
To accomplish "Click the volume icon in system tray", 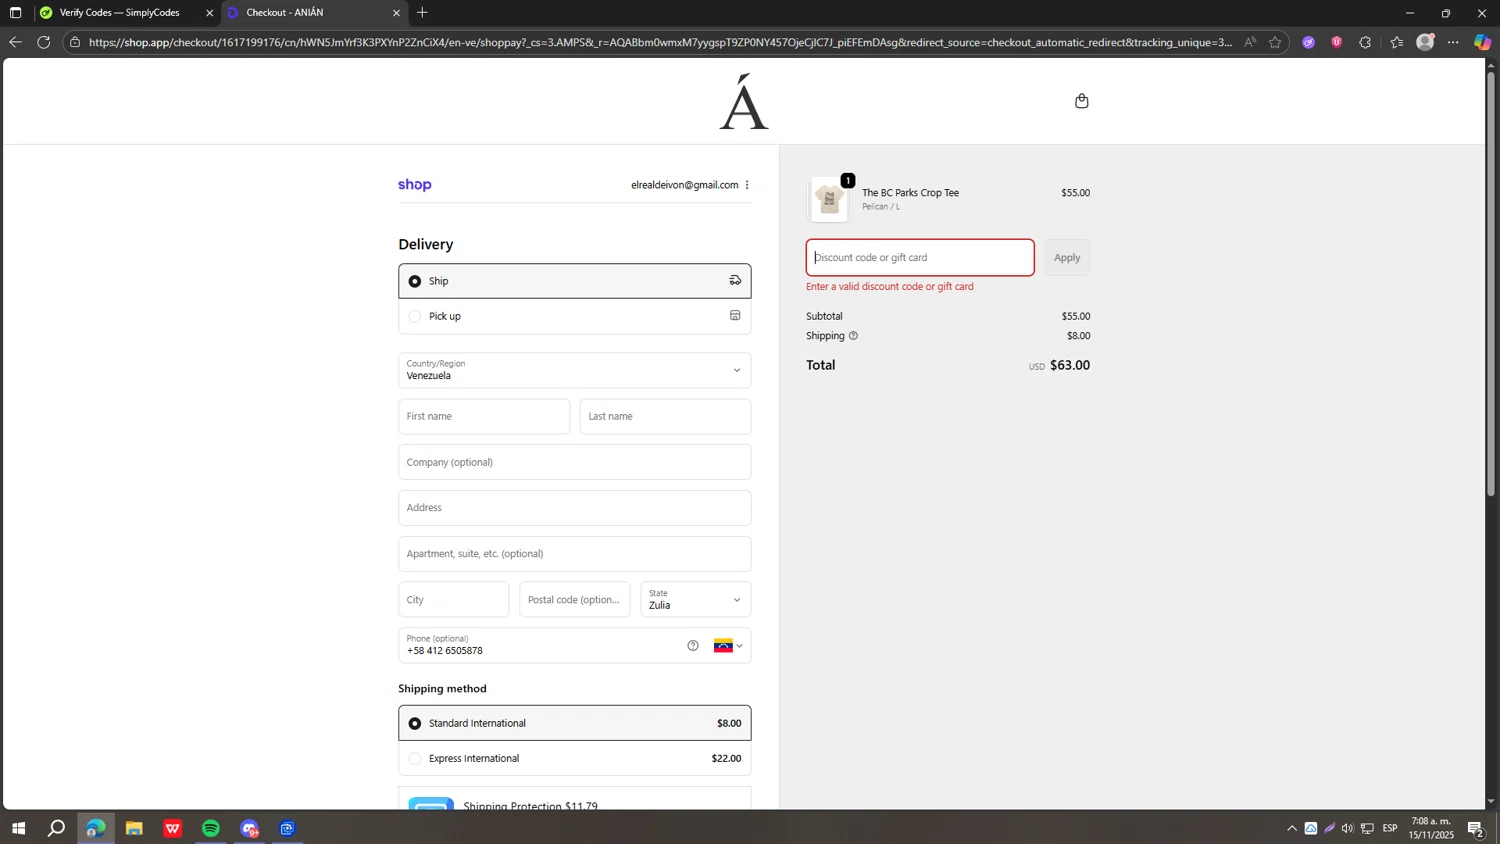I will [x=1348, y=829].
